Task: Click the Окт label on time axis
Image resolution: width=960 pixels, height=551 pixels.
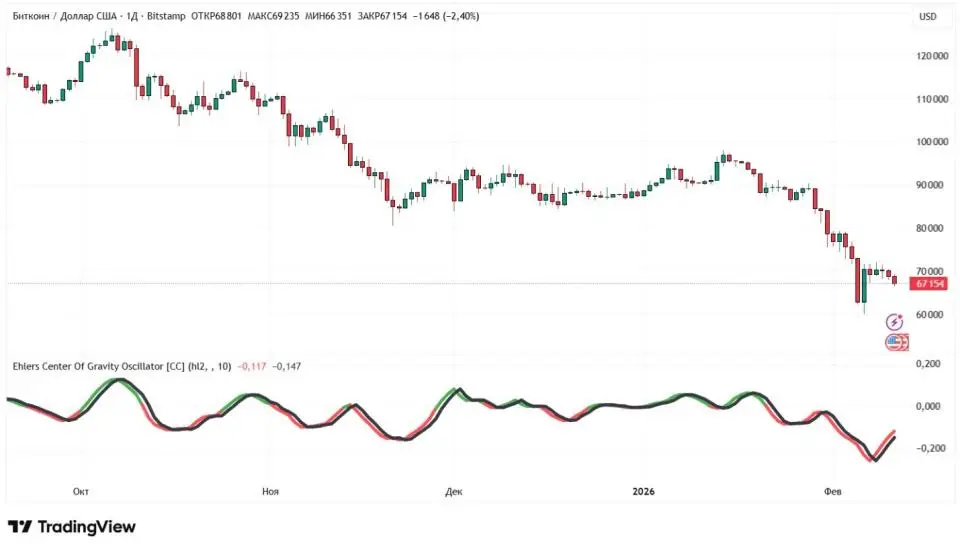Action: coord(81,492)
